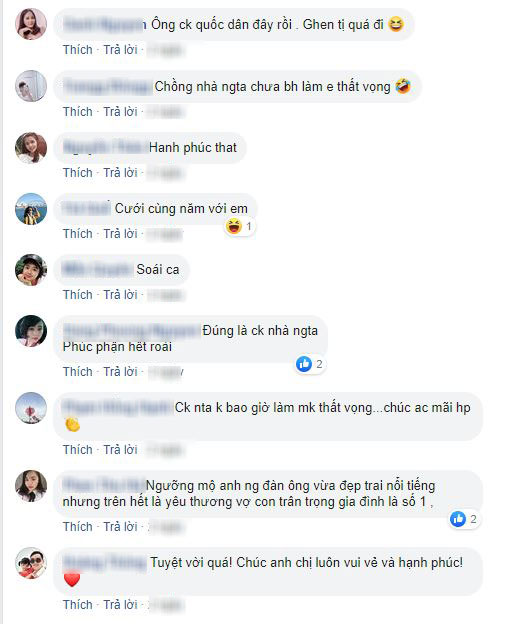The width and height of the screenshot is (516, 624).
Task: Like the "Ck nta k bao giờ" comment
Action: pyautogui.click(x=78, y=450)
